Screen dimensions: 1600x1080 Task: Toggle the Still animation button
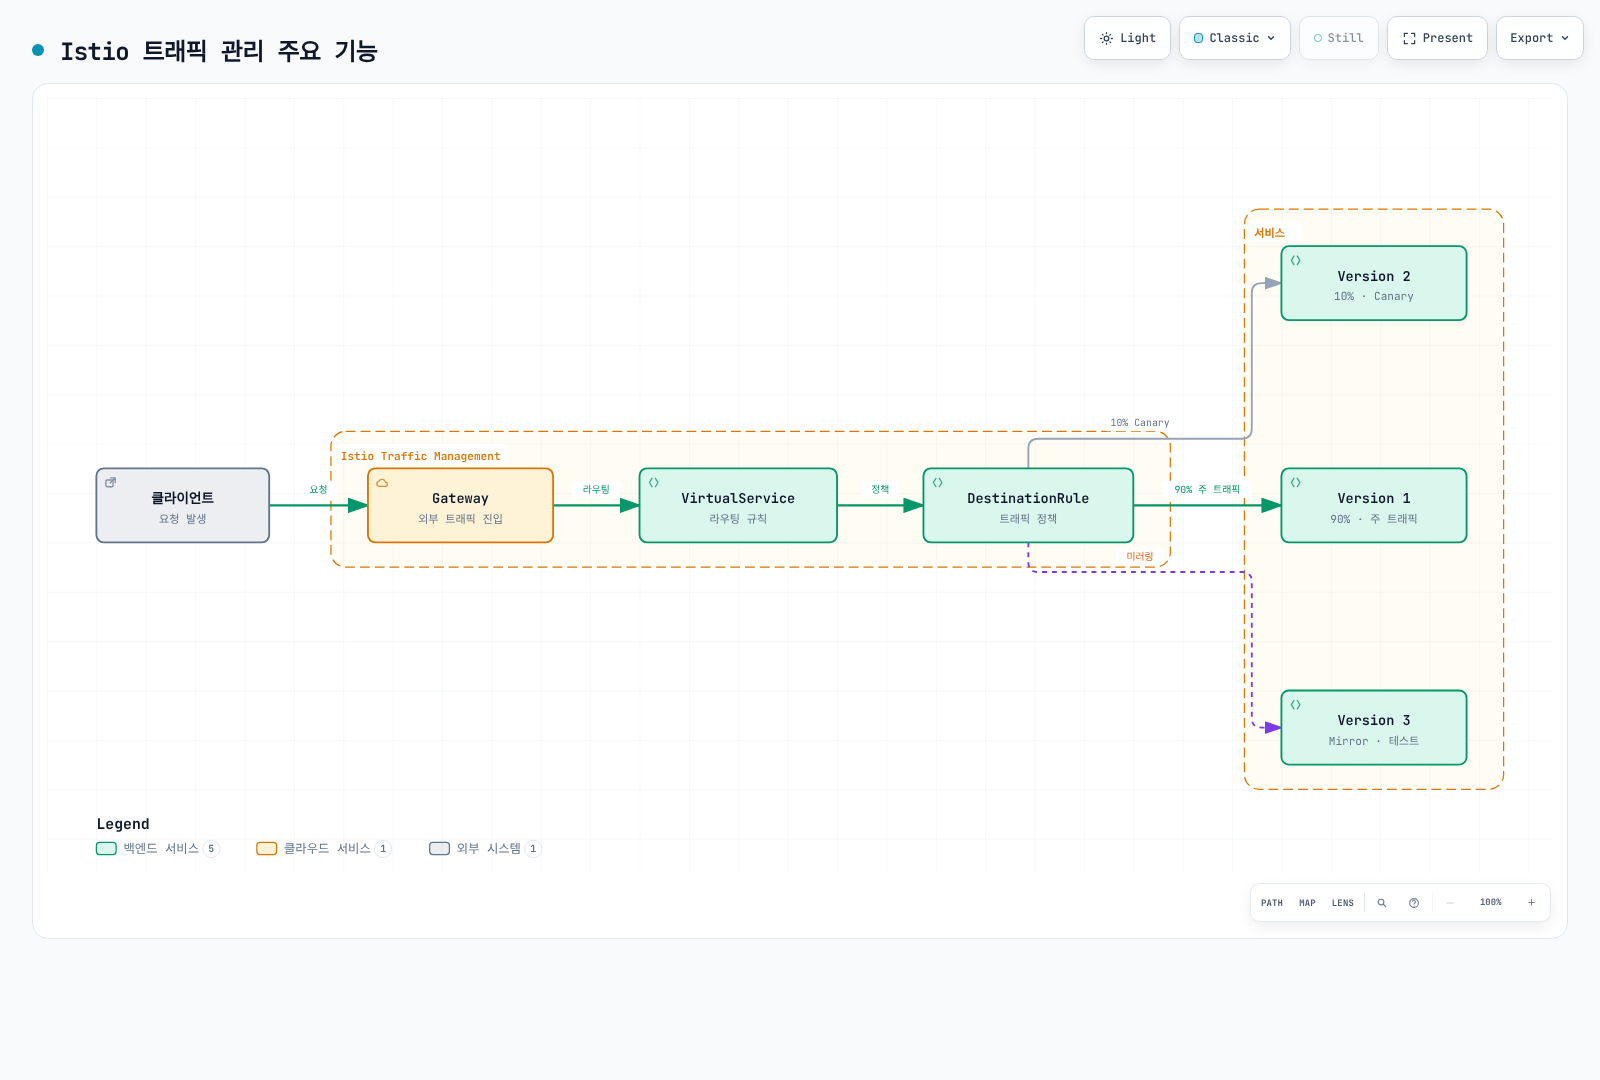coord(1338,38)
